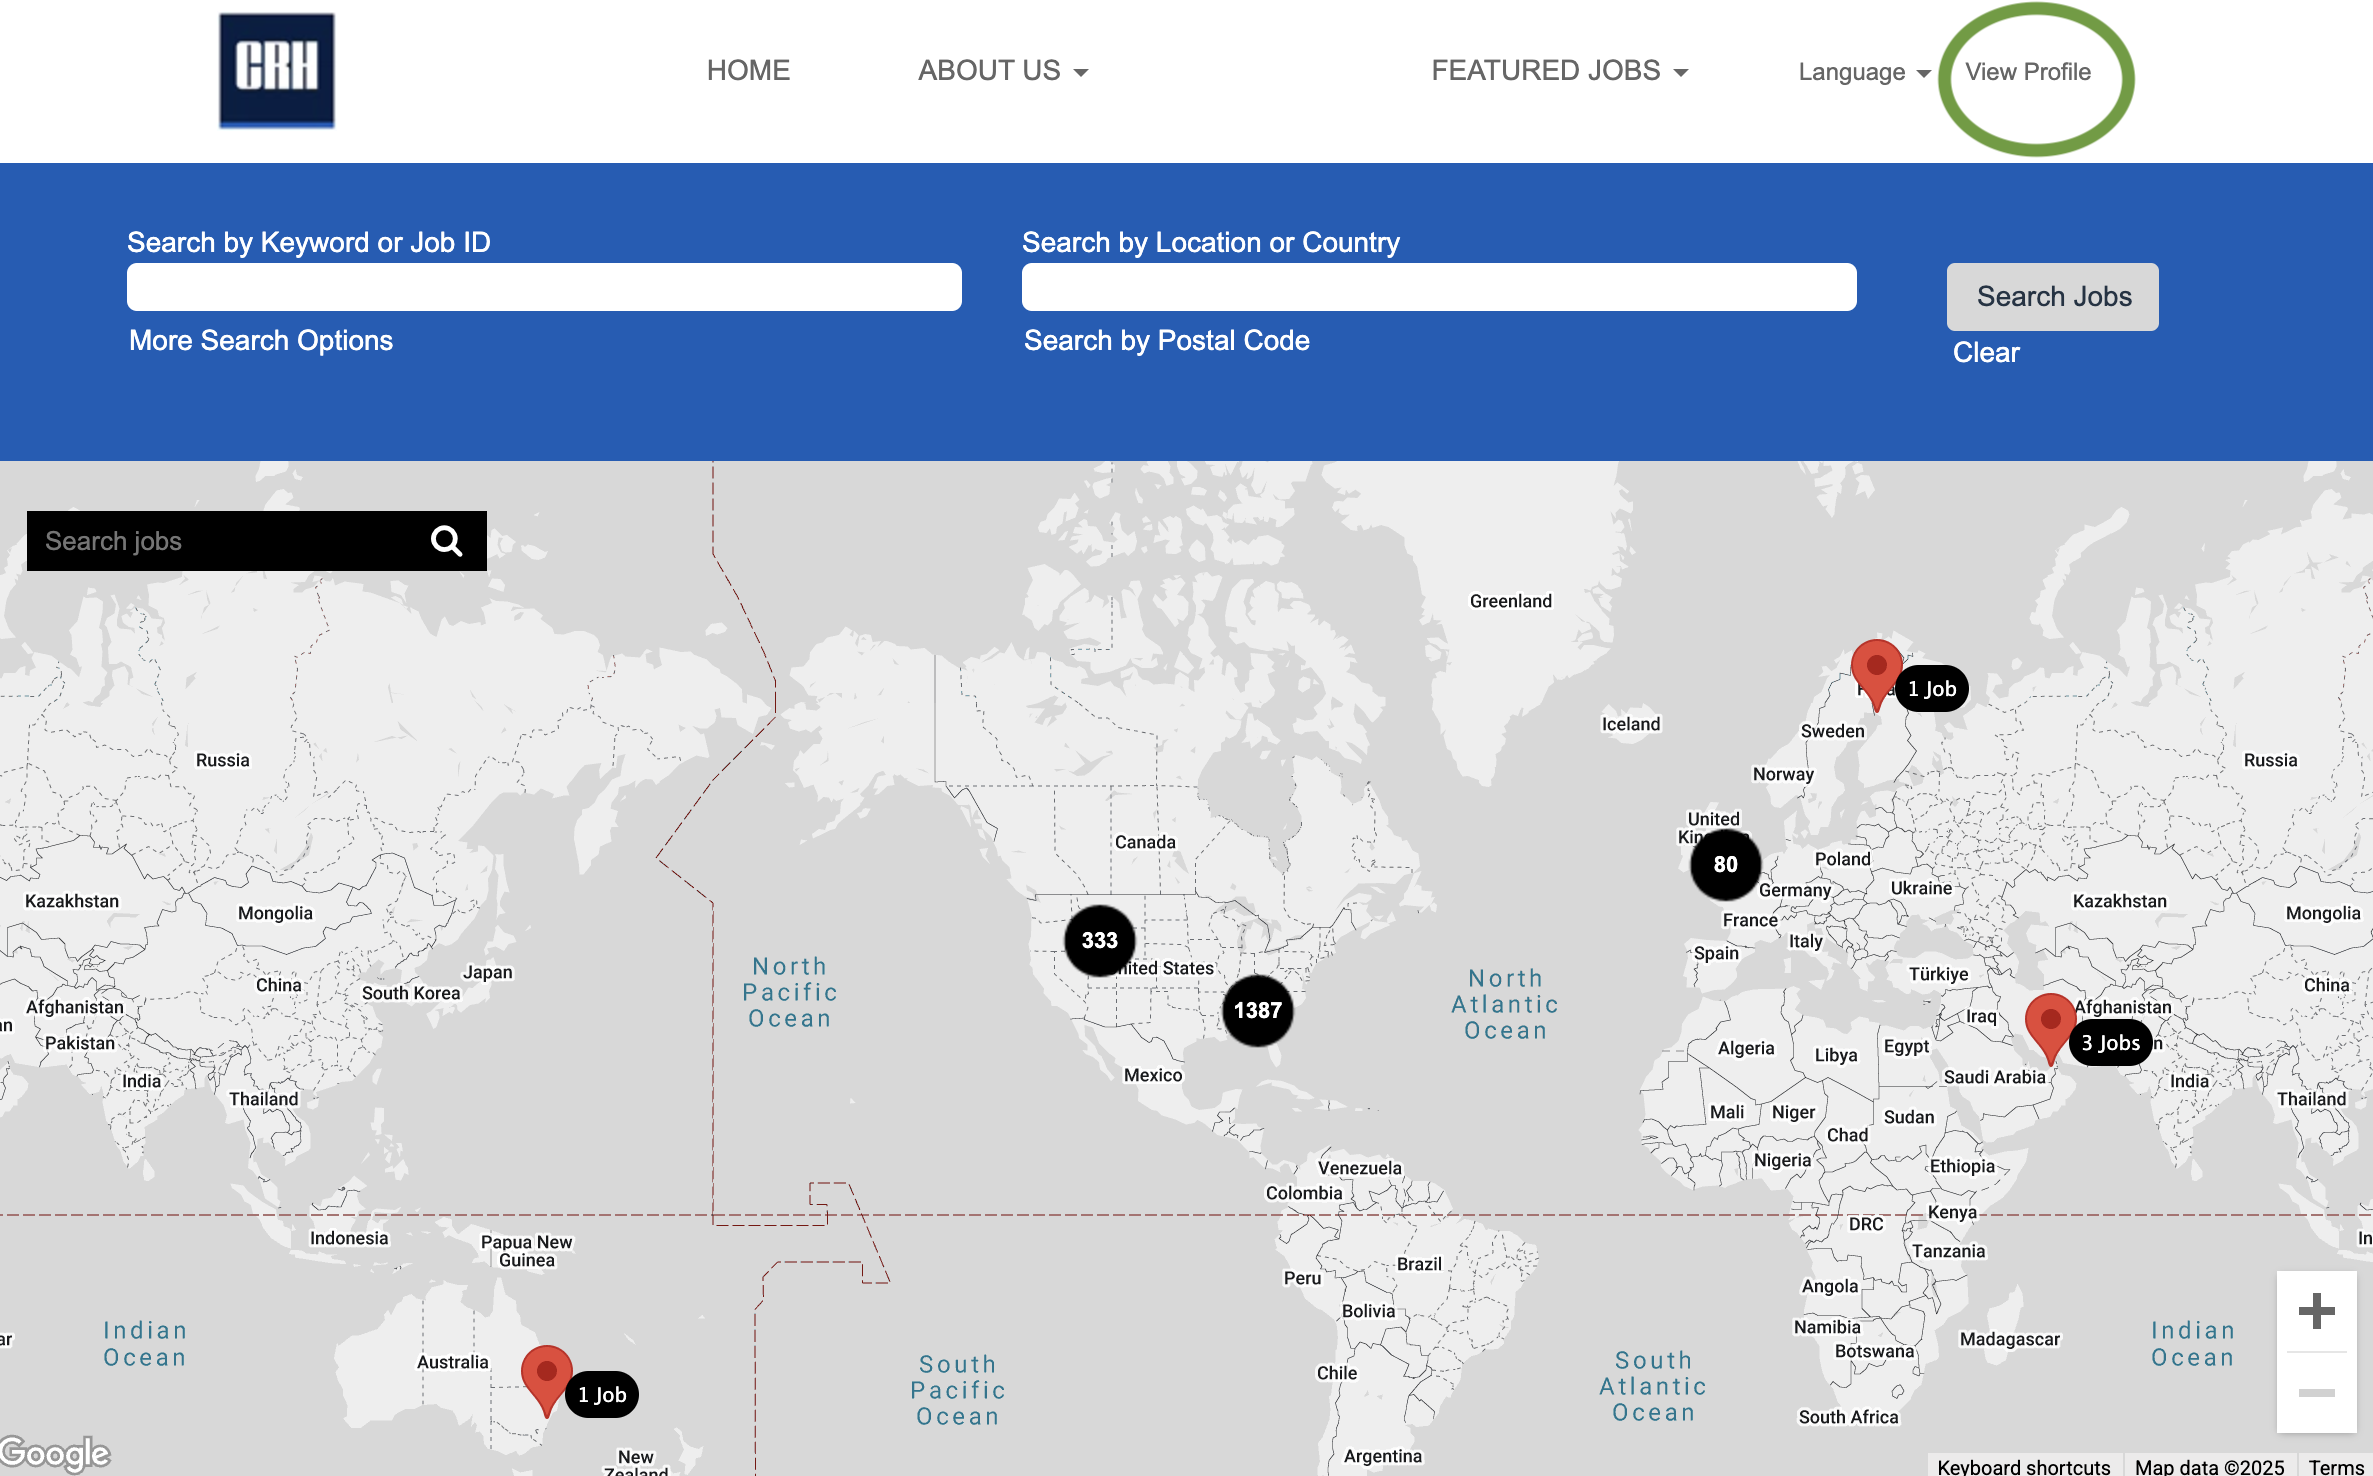Click Search by Postal Code link
This screenshot has height=1476, width=2373.
(1167, 341)
